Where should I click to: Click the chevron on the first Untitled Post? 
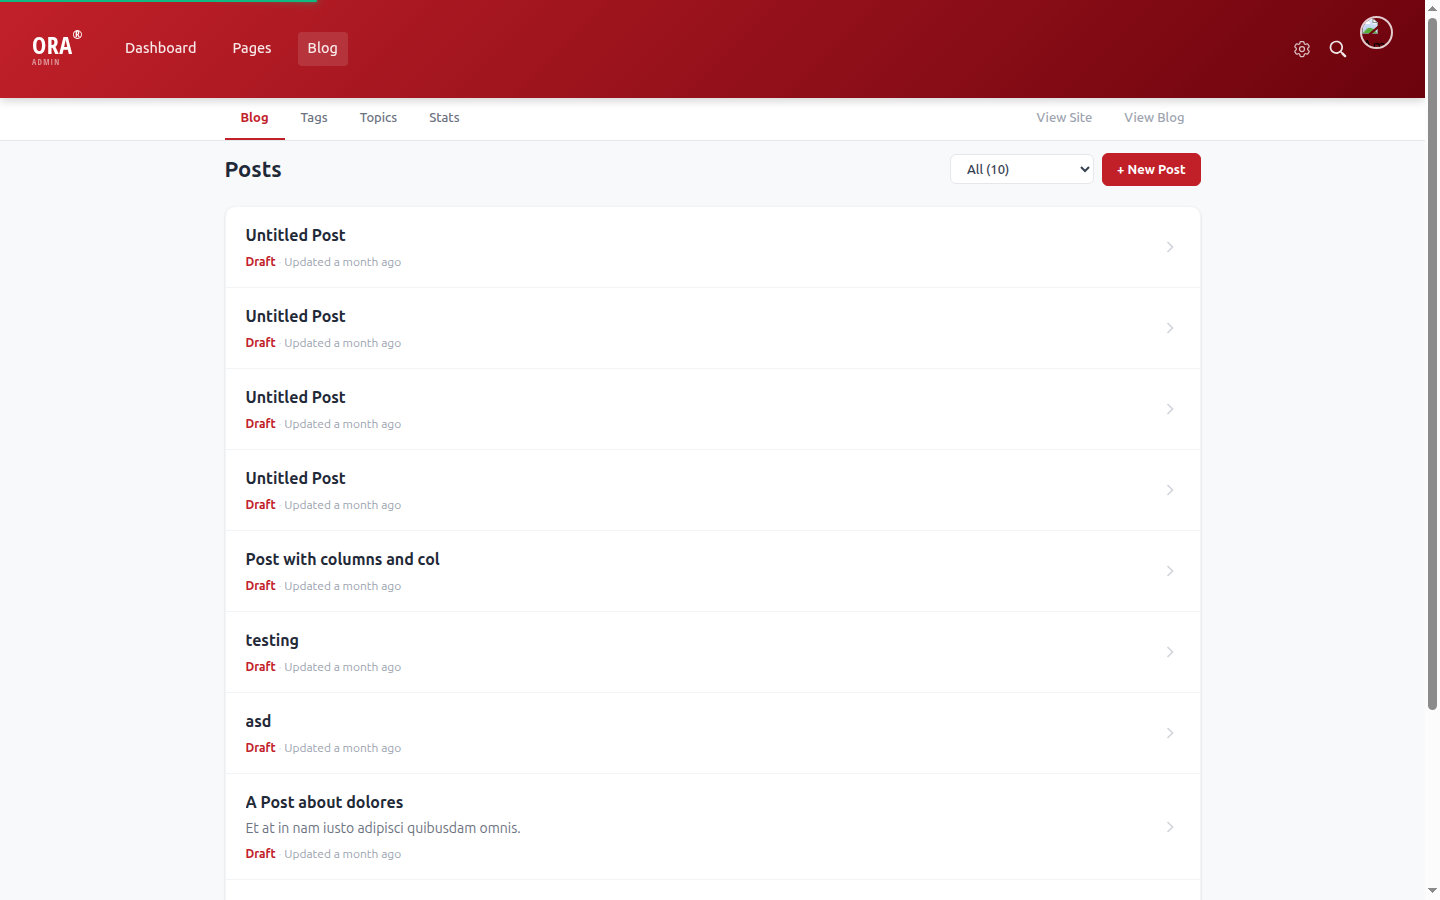pos(1170,247)
